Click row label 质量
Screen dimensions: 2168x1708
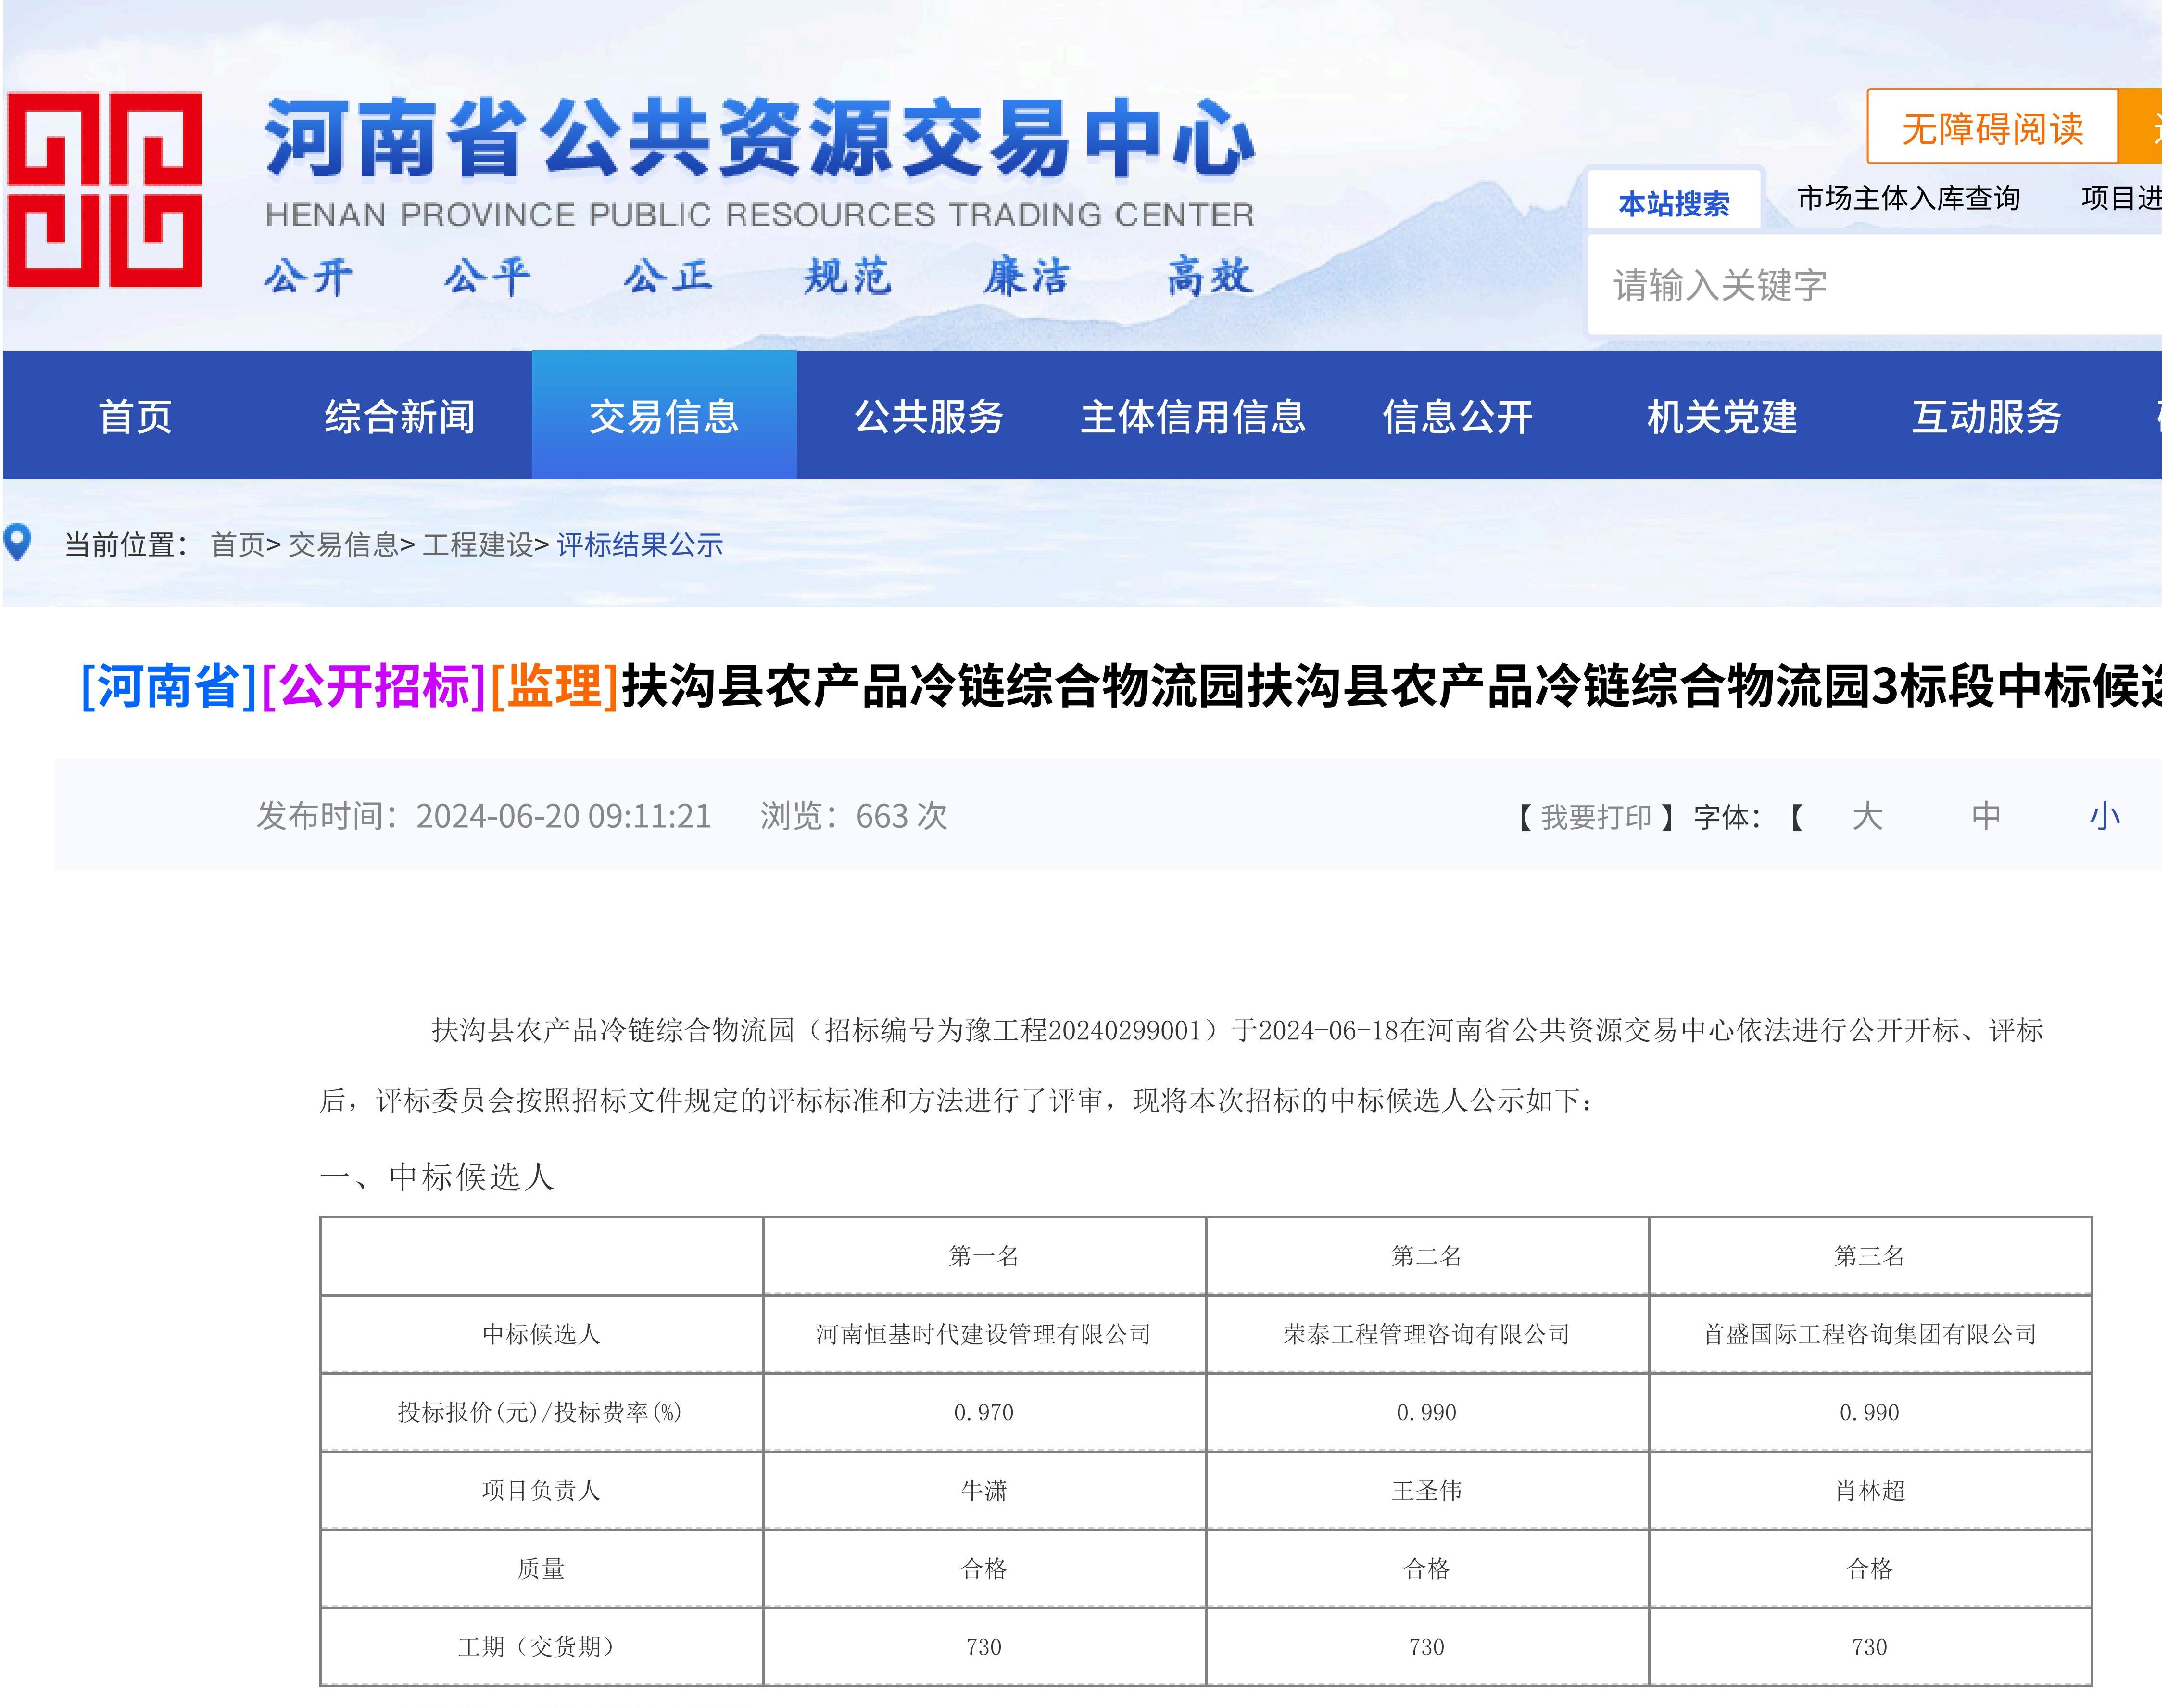[x=541, y=1569]
